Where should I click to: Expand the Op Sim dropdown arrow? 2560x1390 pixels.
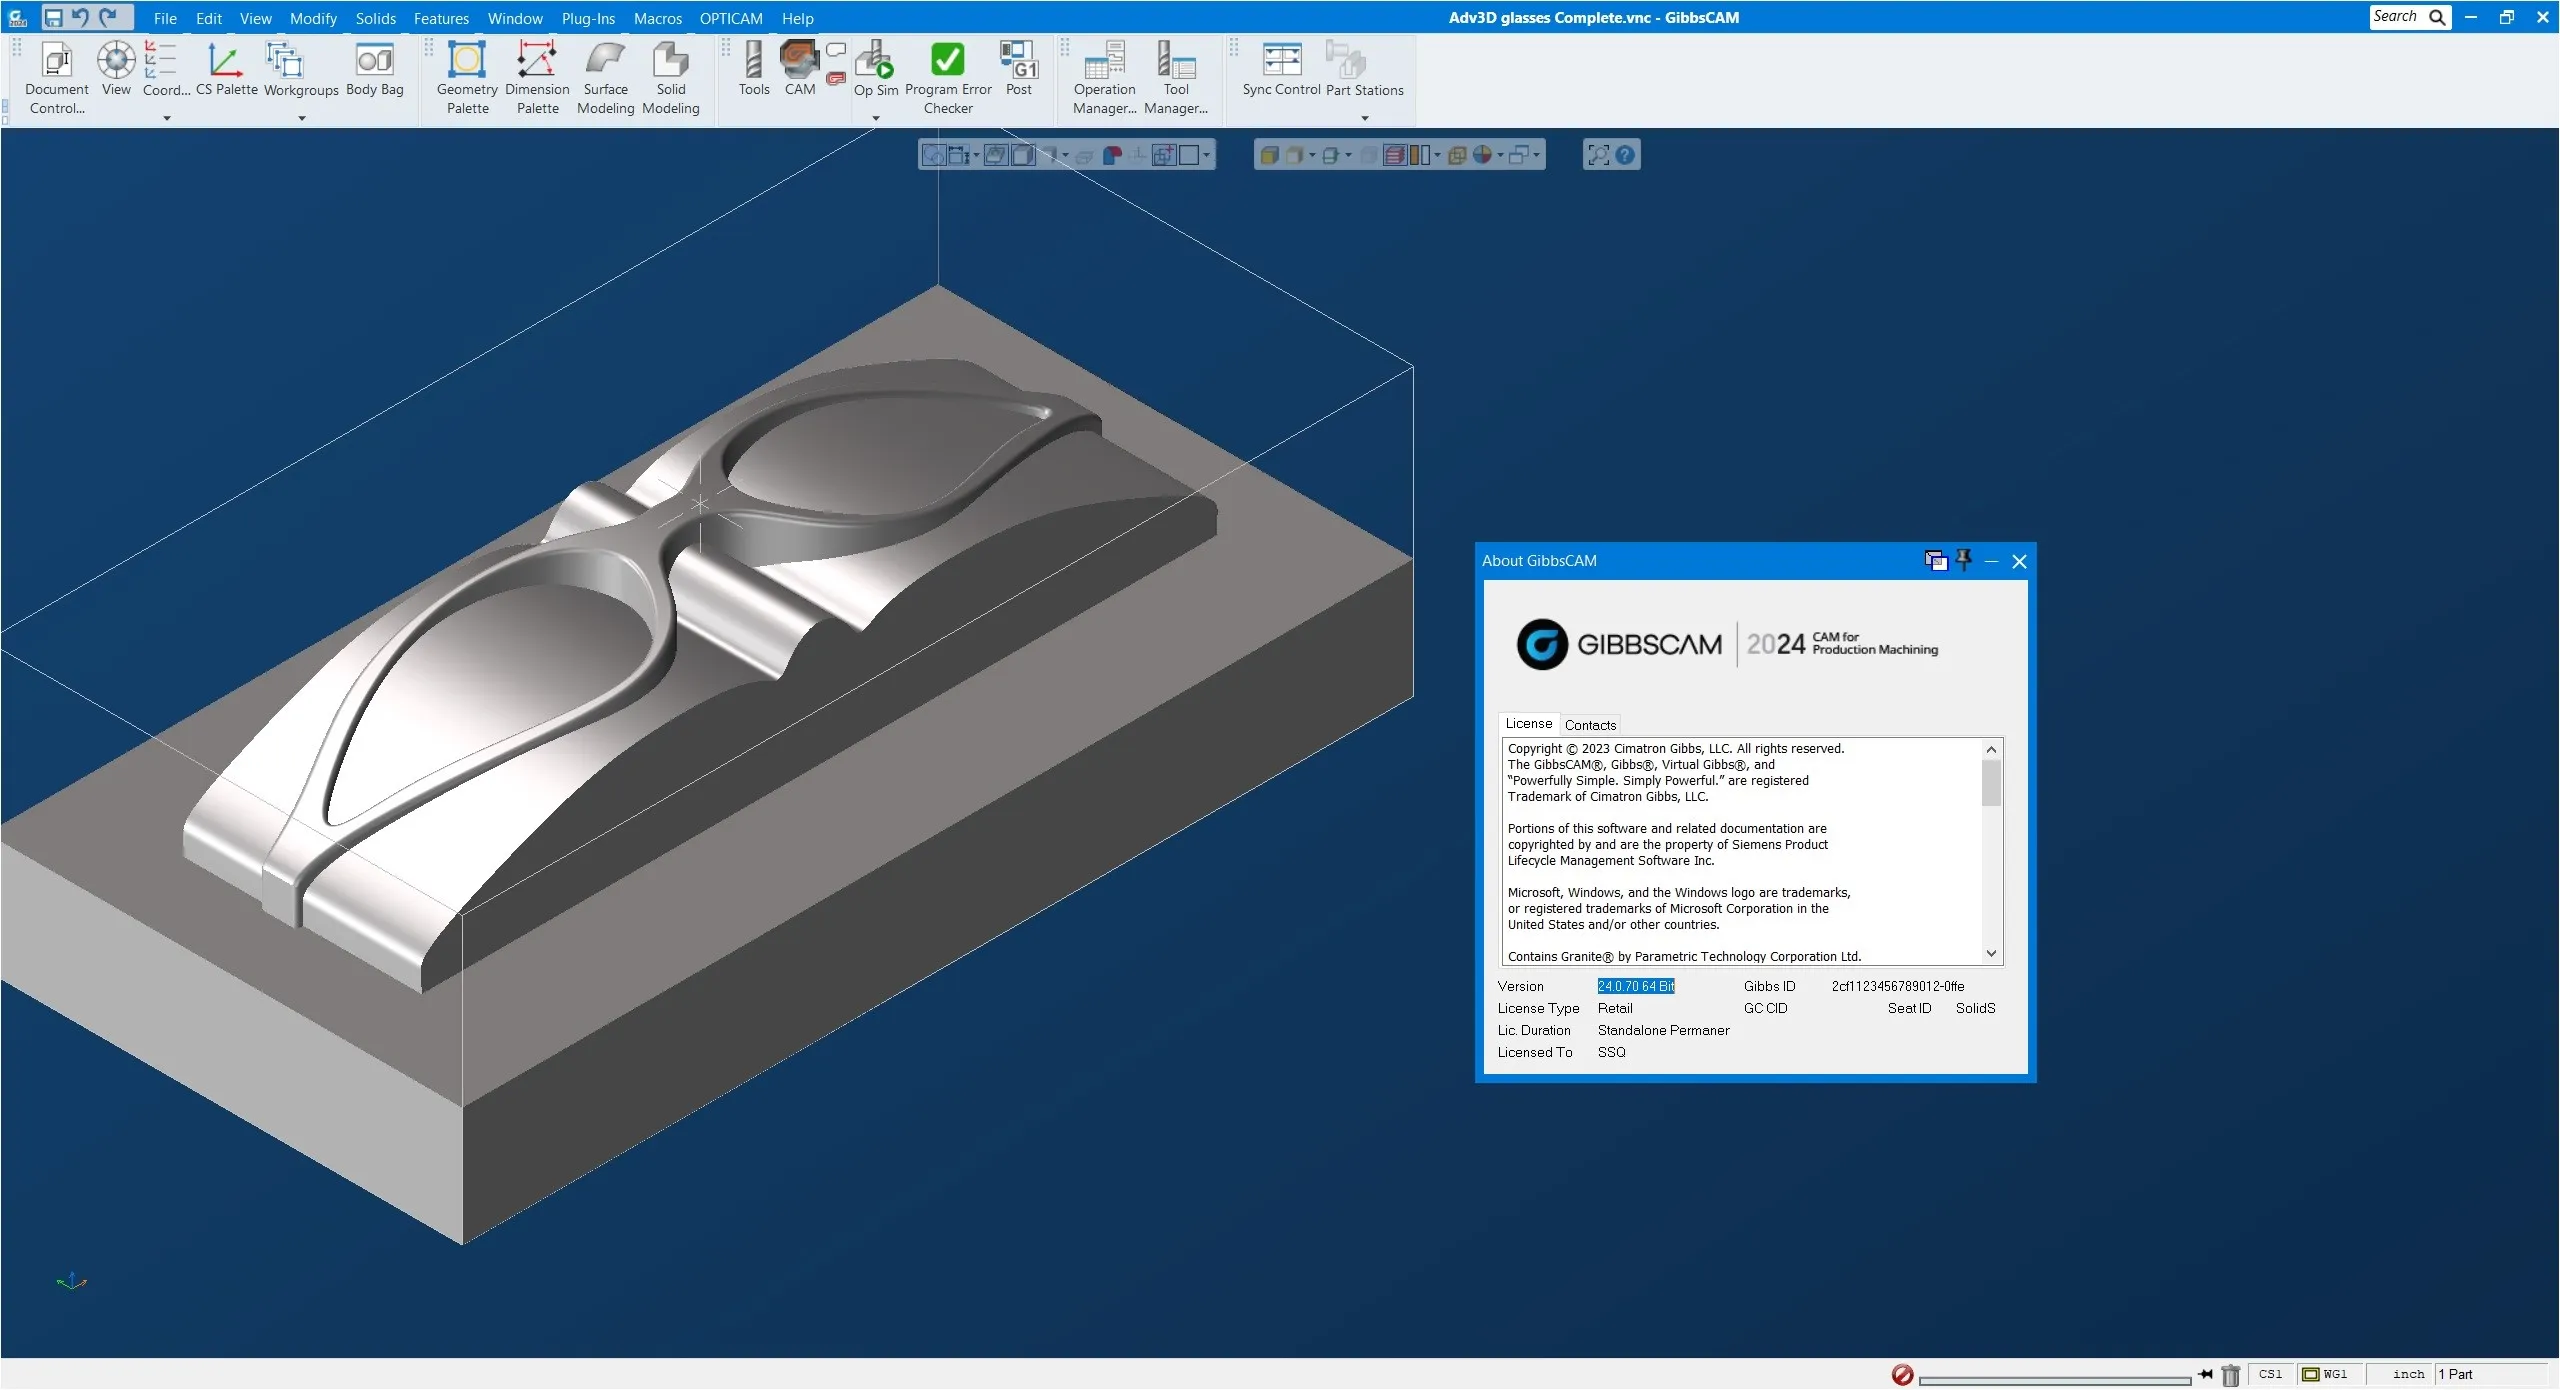click(876, 118)
